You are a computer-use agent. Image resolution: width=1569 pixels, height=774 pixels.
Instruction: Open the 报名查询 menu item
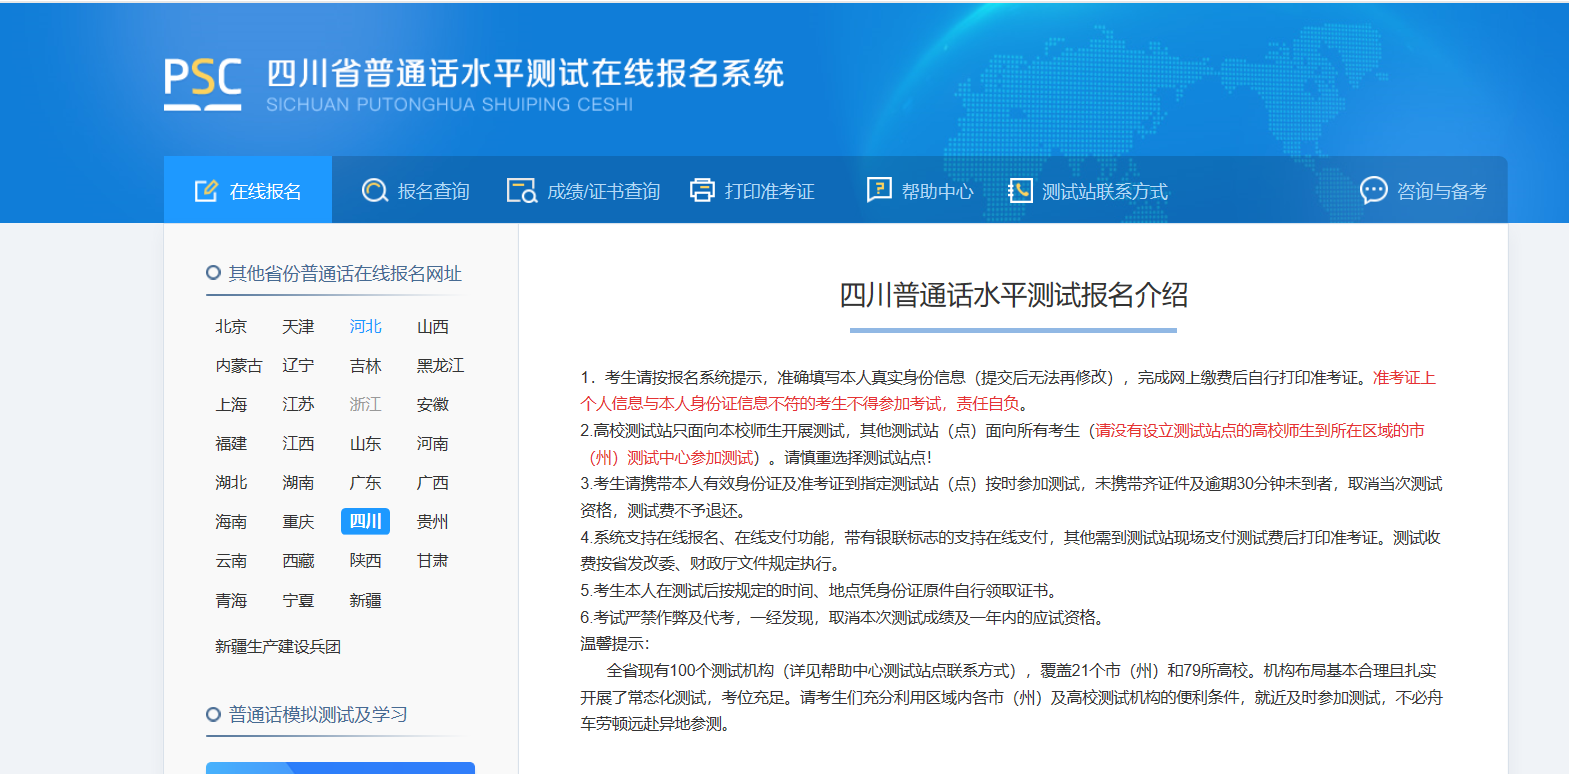pos(416,190)
